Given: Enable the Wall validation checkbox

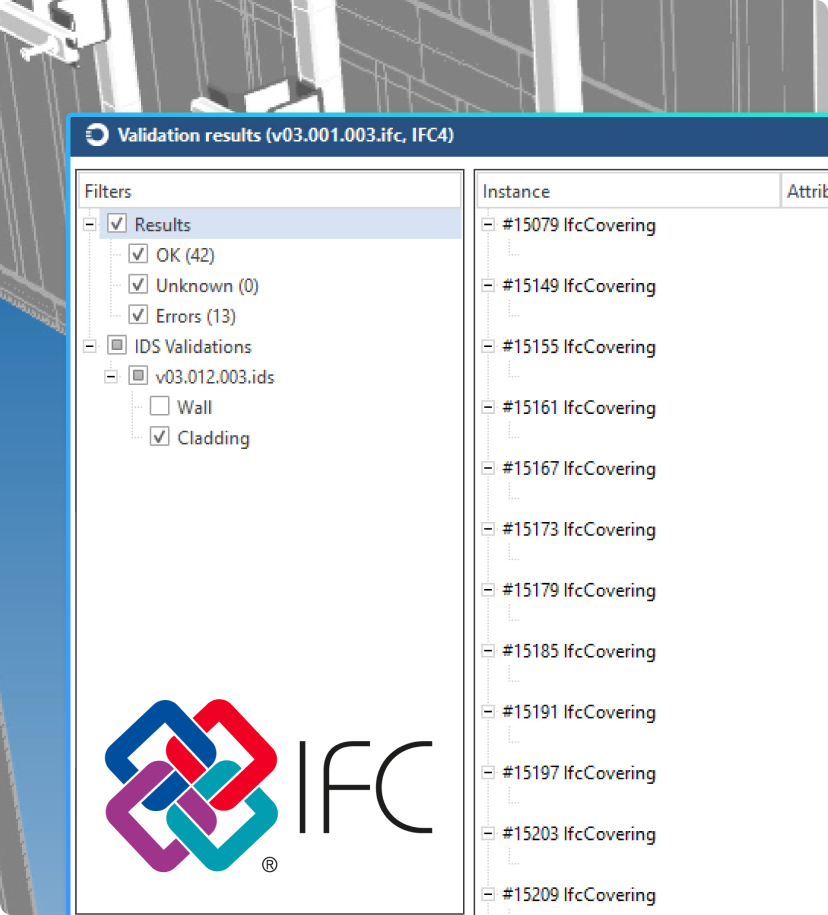Looking at the screenshot, I should coord(160,407).
